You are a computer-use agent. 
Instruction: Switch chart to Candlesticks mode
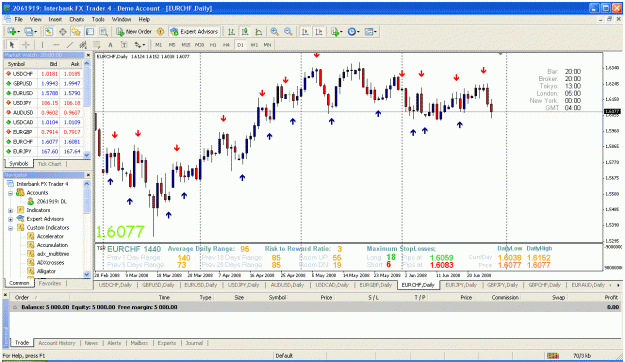click(245, 31)
